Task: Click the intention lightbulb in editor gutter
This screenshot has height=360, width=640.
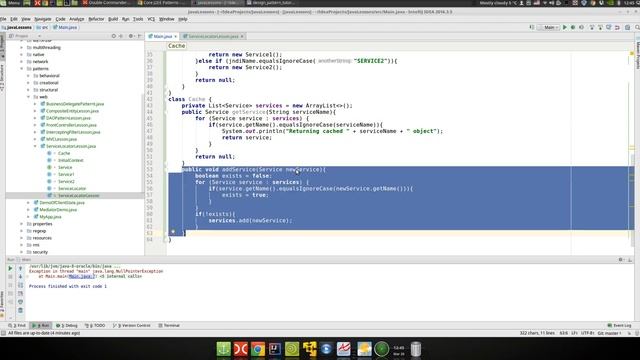Action: click(173, 232)
